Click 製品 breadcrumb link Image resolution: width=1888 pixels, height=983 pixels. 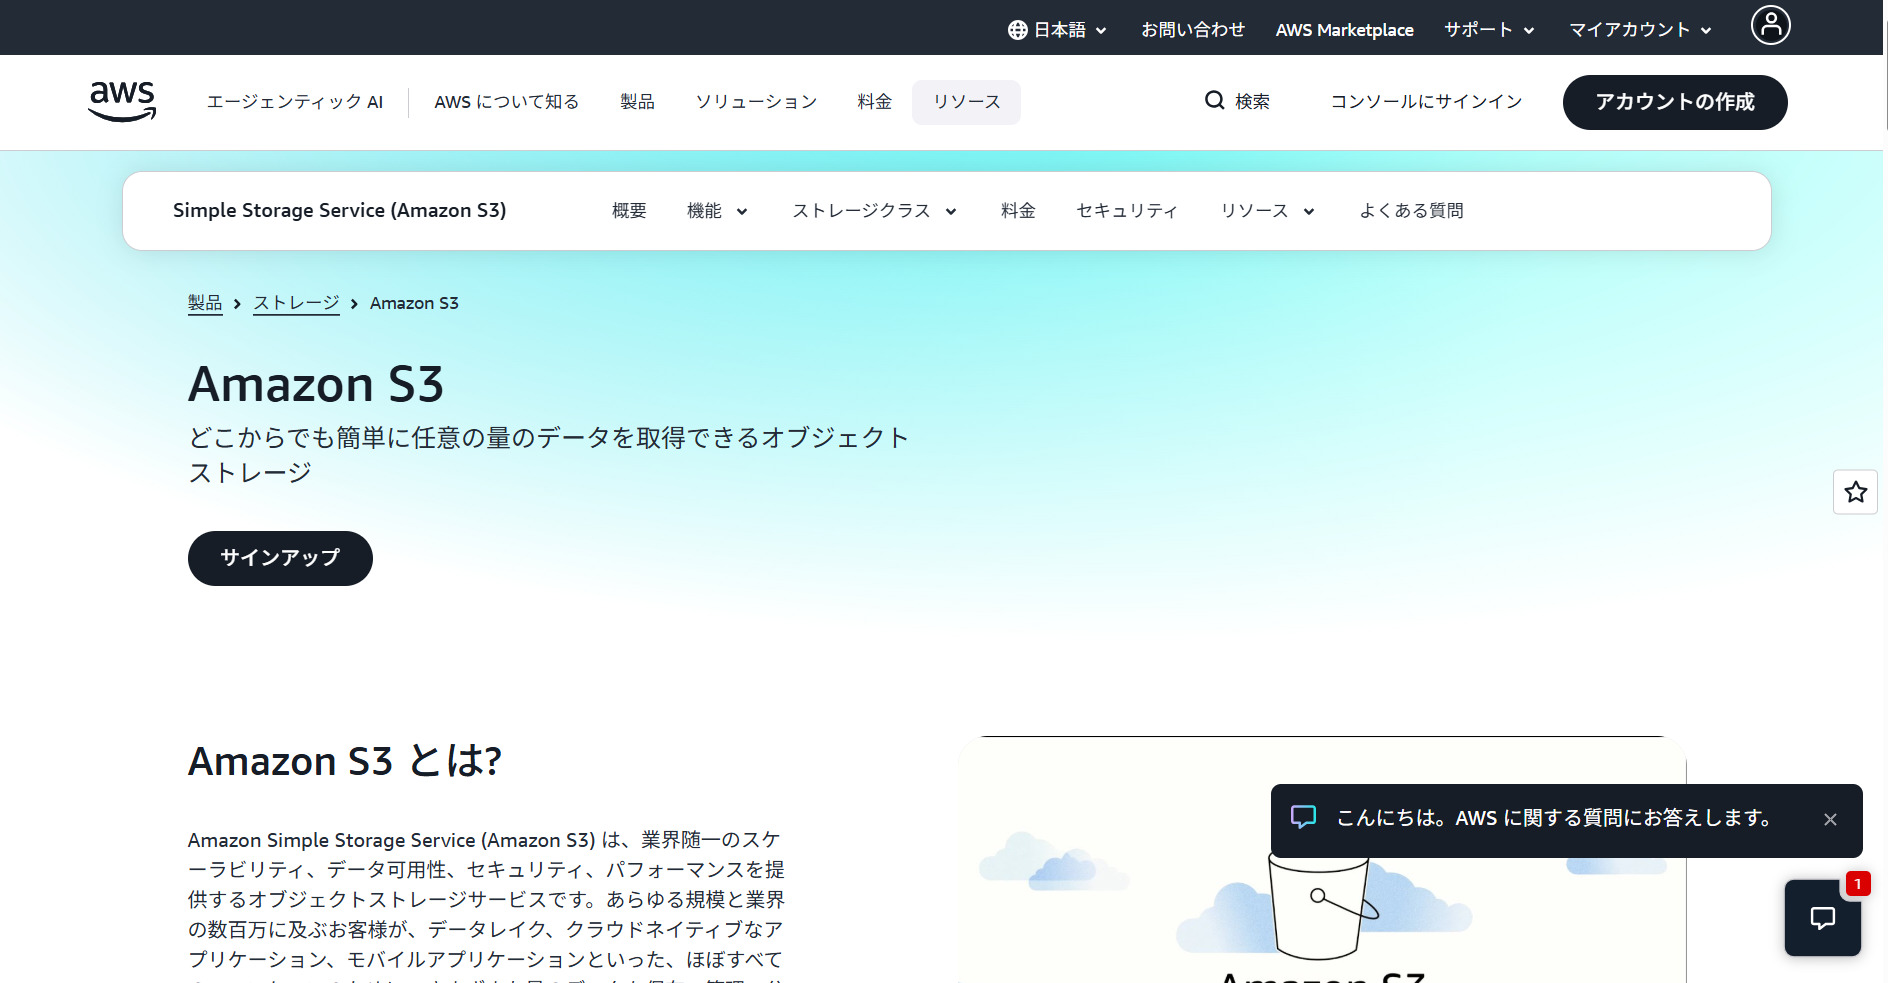point(205,303)
